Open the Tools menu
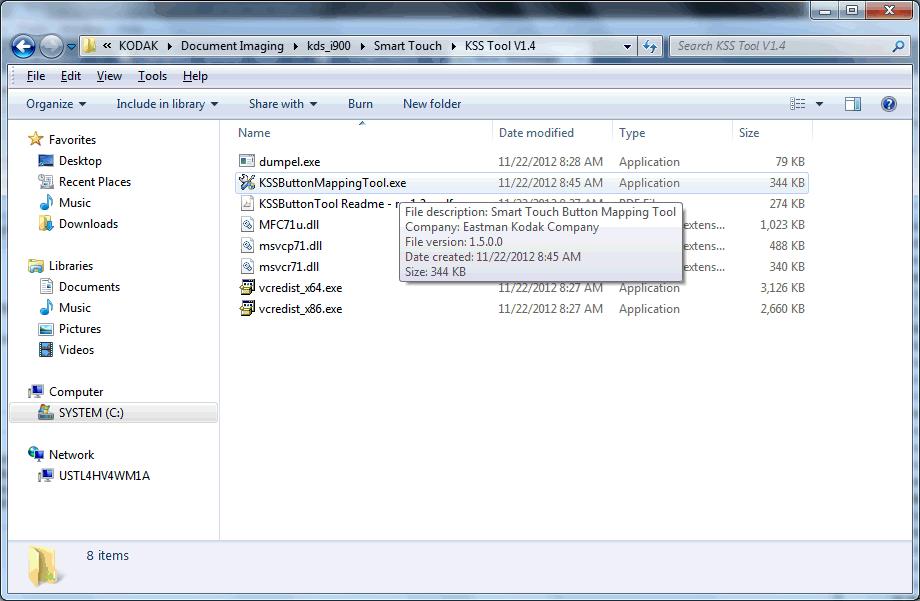 [x=152, y=76]
